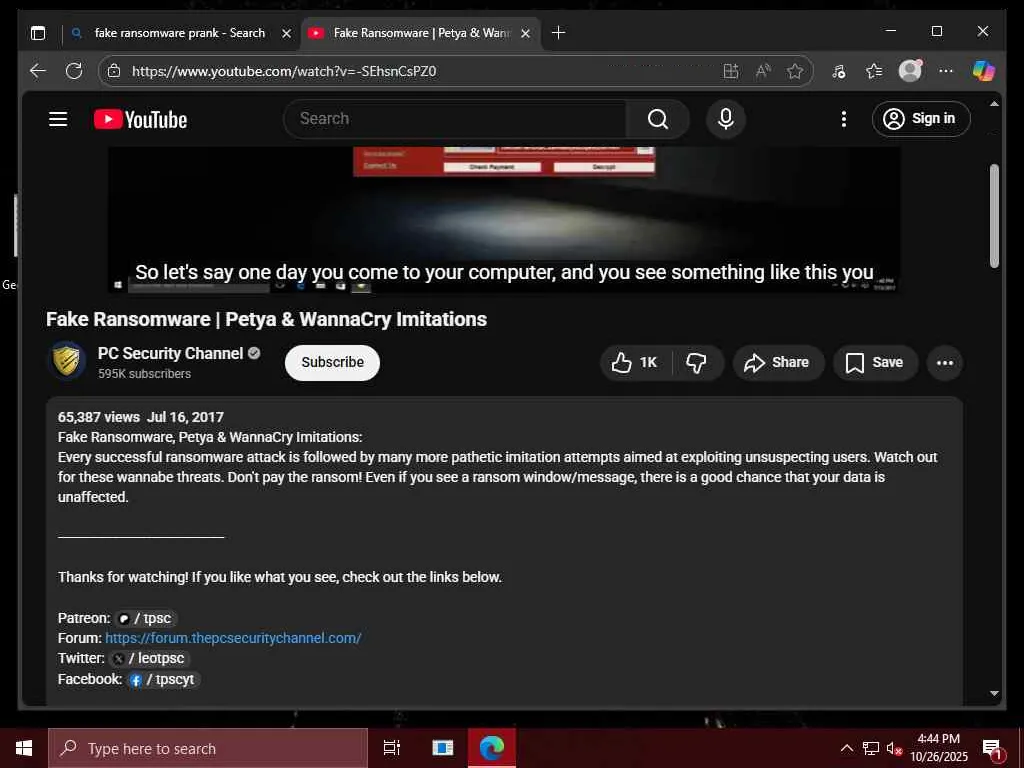Open the Facebook tpscyt link
Image resolution: width=1024 pixels, height=768 pixels.
coord(163,679)
